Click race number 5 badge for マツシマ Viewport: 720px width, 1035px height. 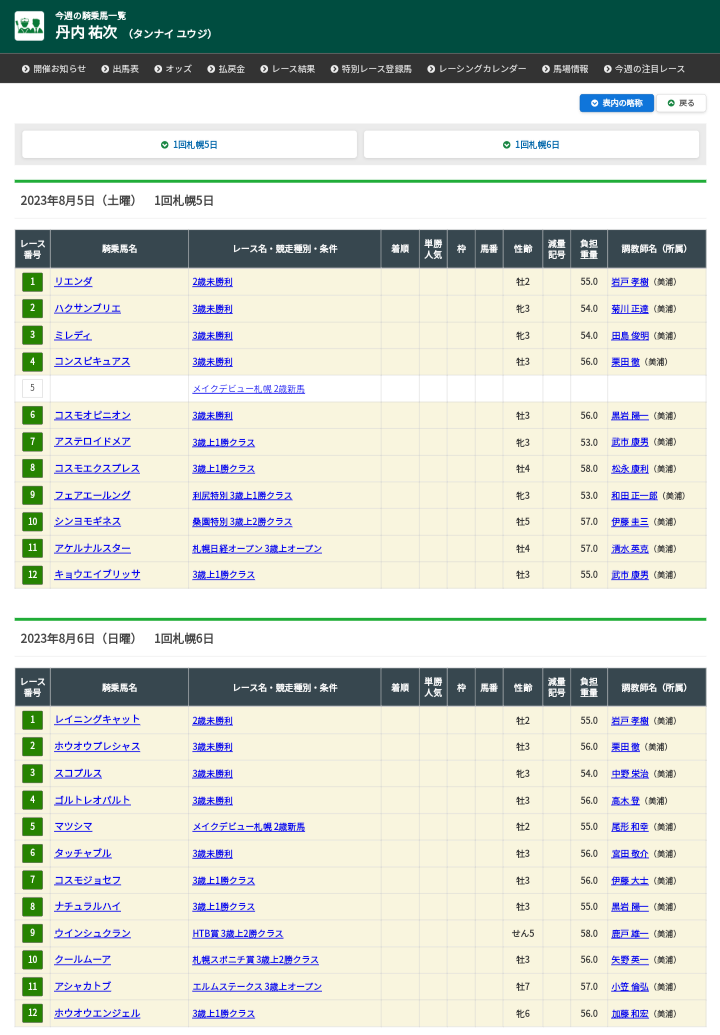pos(32,826)
